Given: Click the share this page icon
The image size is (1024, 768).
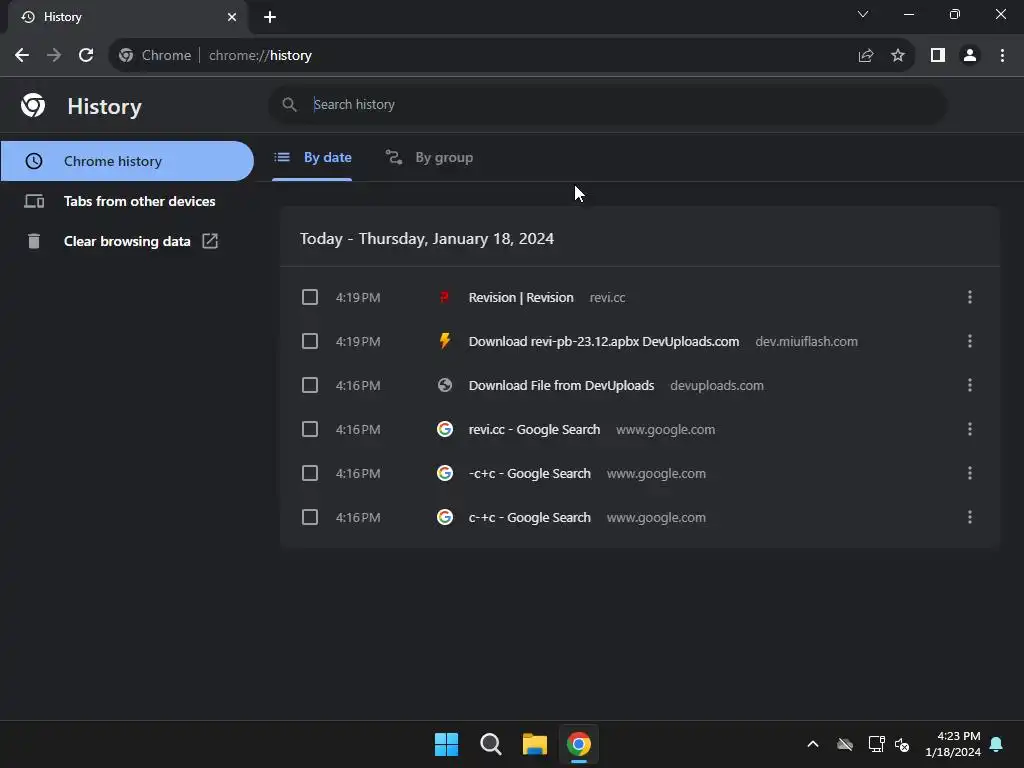Looking at the screenshot, I should [866, 56].
